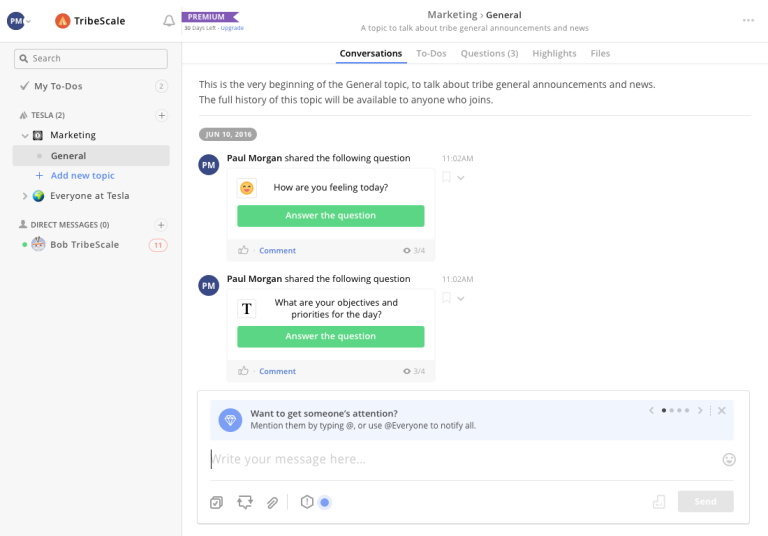
Task: Answer the 'How are you feeling today?' question
Action: 331,216
